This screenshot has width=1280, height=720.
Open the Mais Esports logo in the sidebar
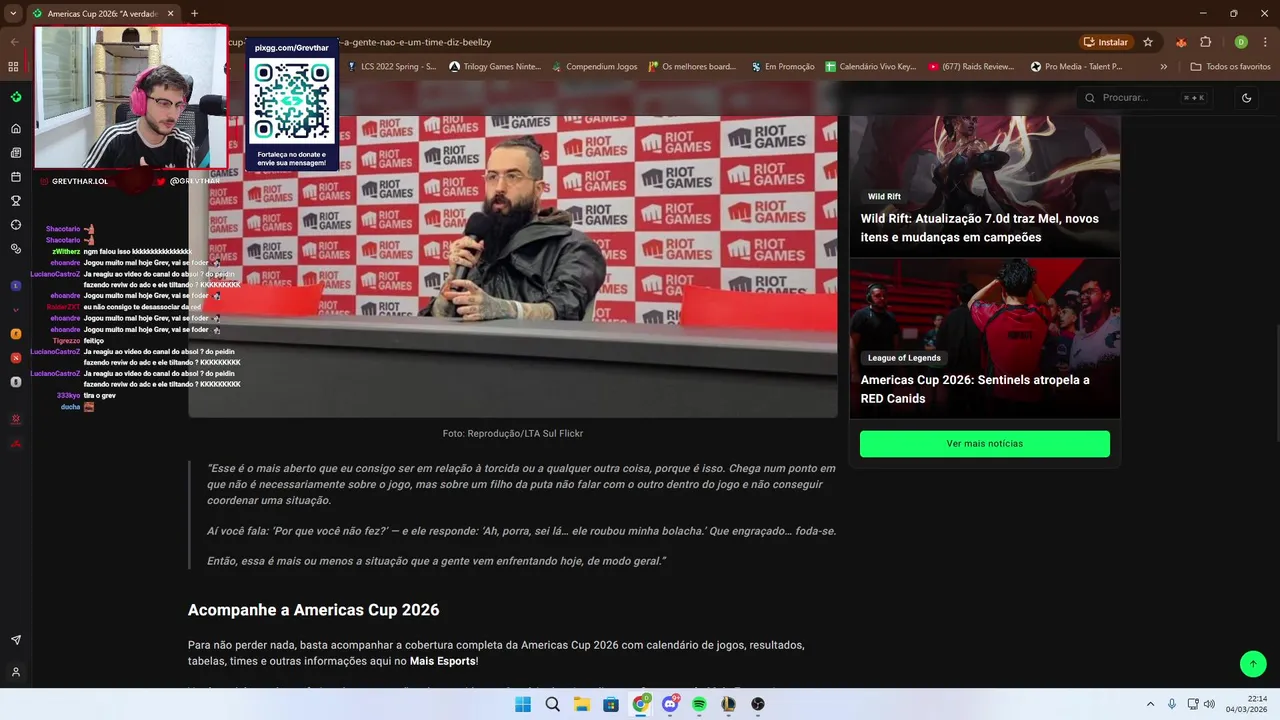click(16, 97)
